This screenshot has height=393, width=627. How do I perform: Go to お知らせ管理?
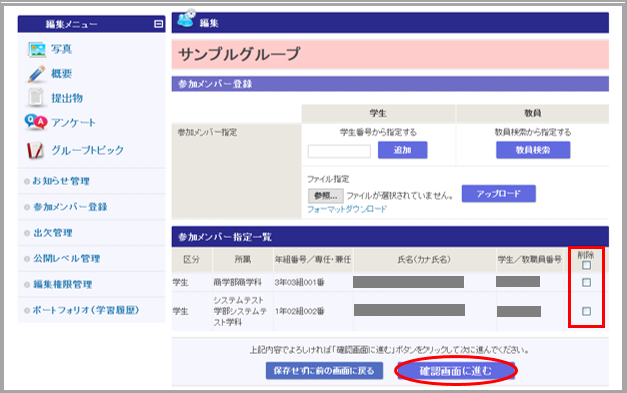point(61,181)
